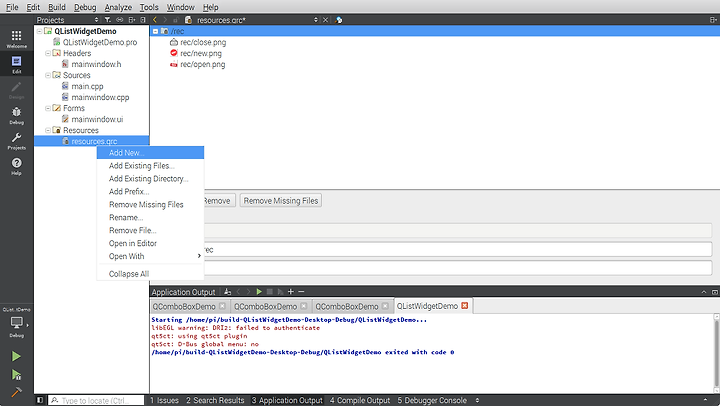This screenshot has height=406, width=720.
Task: Click the Remove Missing Files button
Action: 281,201
